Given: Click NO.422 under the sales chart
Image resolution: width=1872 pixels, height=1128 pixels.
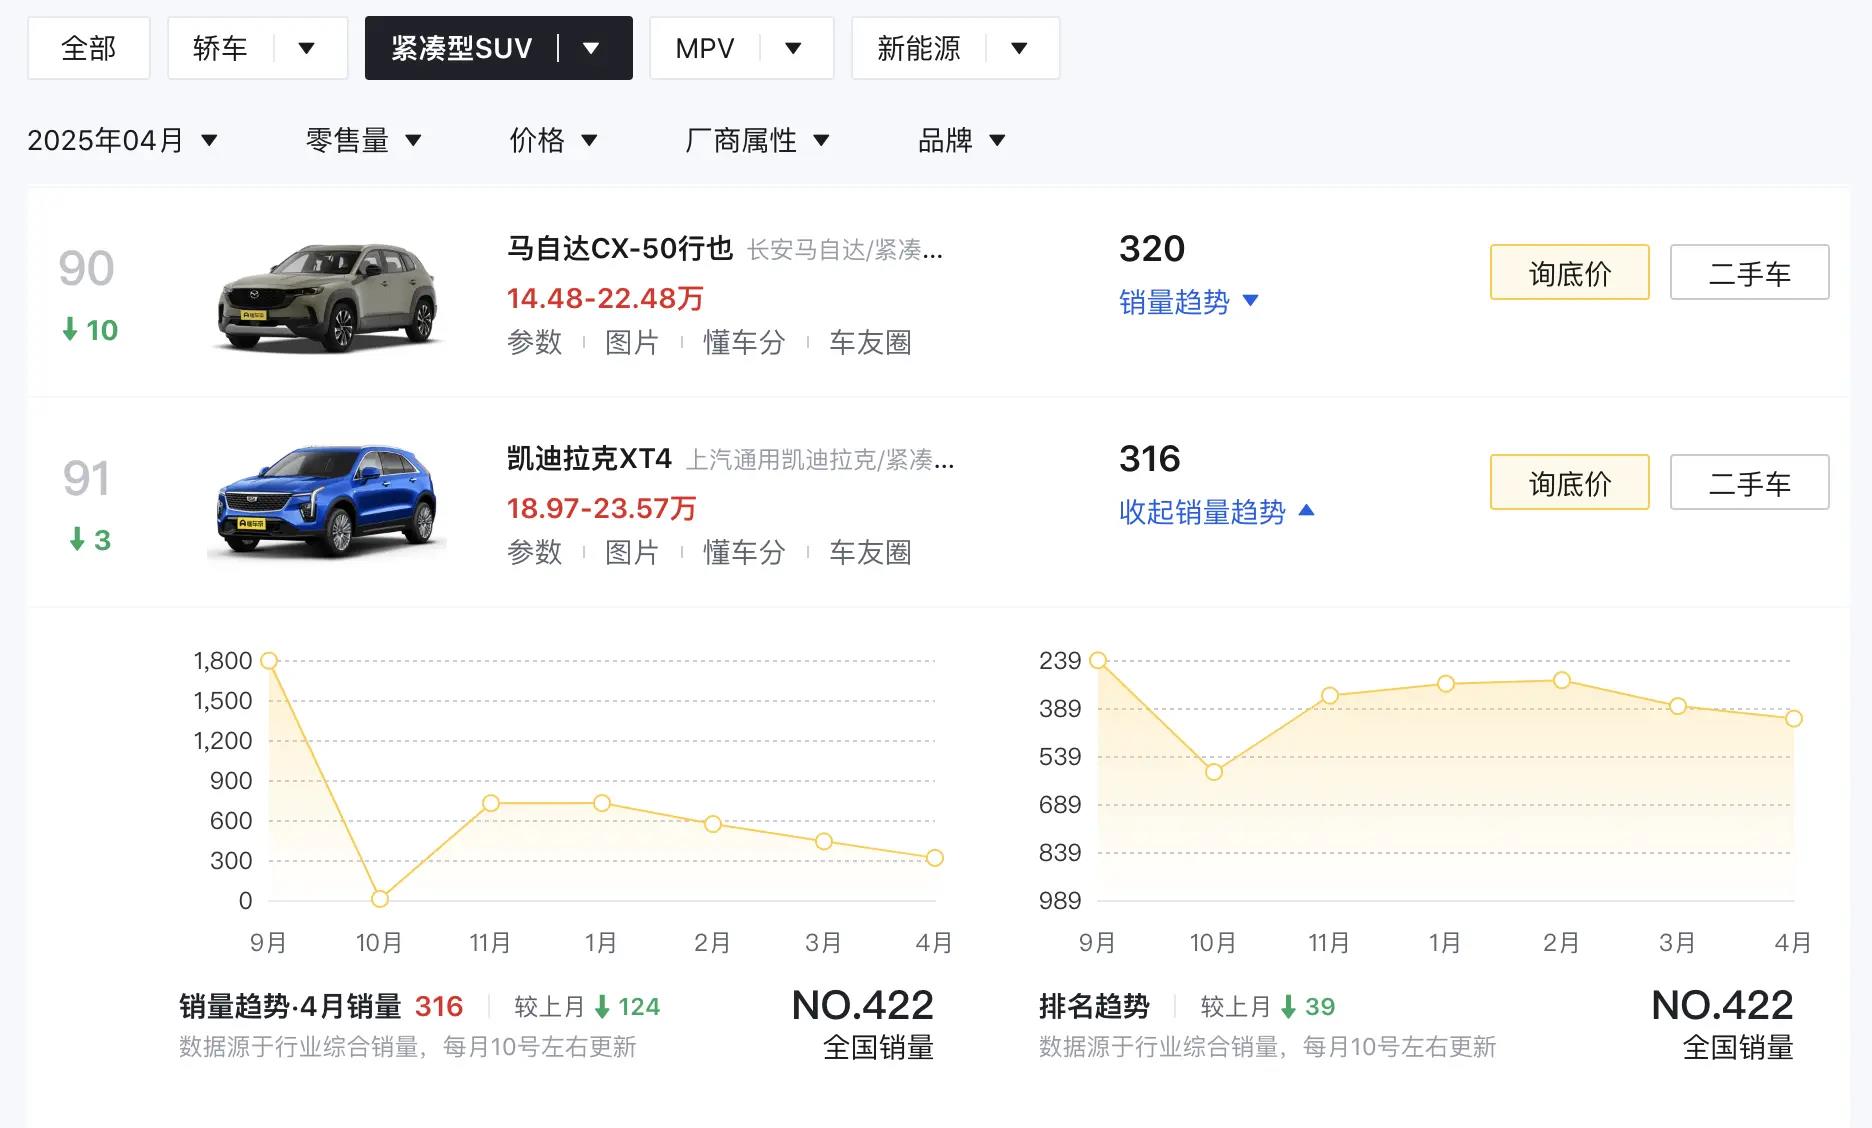Looking at the screenshot, I should [863, 1005].
